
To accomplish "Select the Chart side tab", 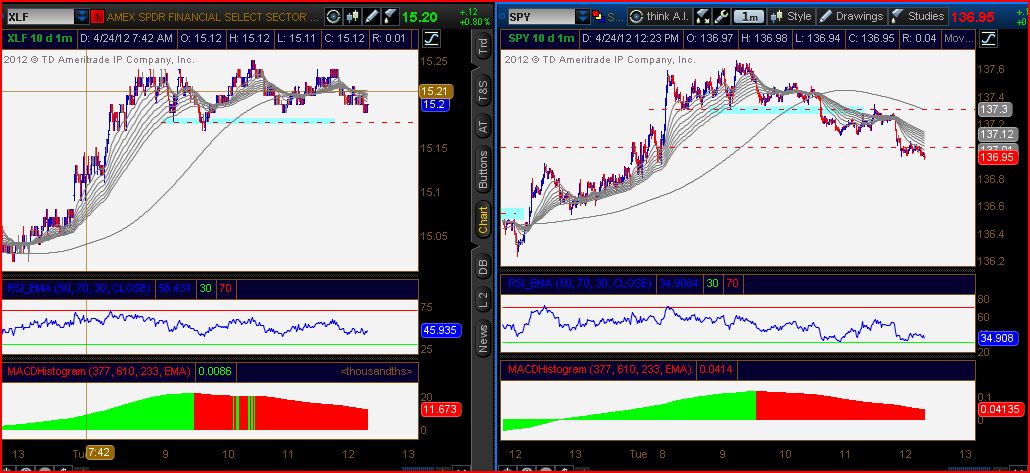I will (483, 219).
